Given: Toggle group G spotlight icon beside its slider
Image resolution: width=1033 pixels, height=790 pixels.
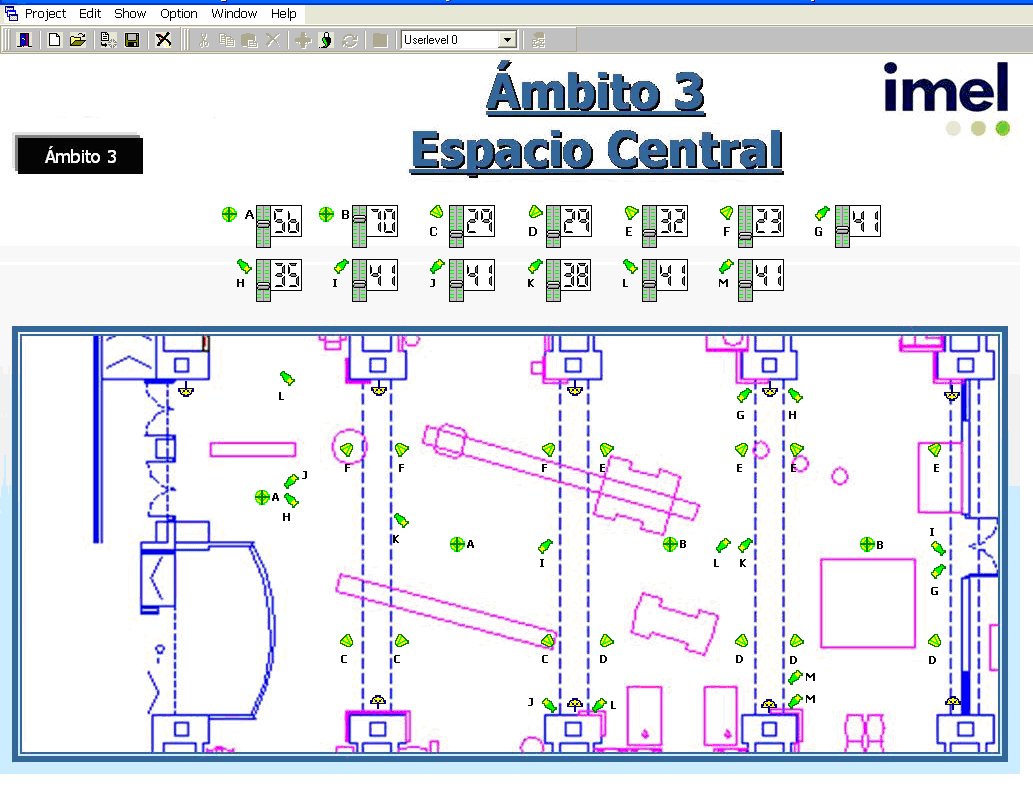Looking at the screenshot, I should 822,213.
